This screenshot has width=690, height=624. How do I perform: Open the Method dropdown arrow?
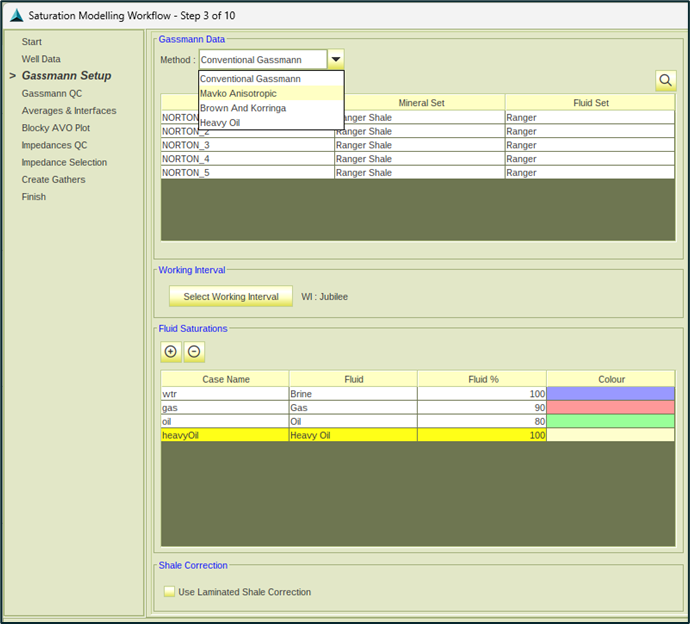point(336,59)
